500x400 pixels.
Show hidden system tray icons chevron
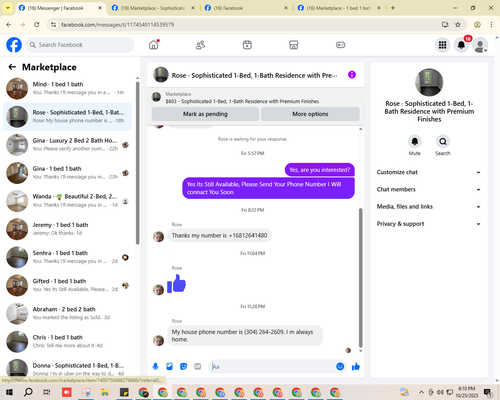(x=421, y=392)
